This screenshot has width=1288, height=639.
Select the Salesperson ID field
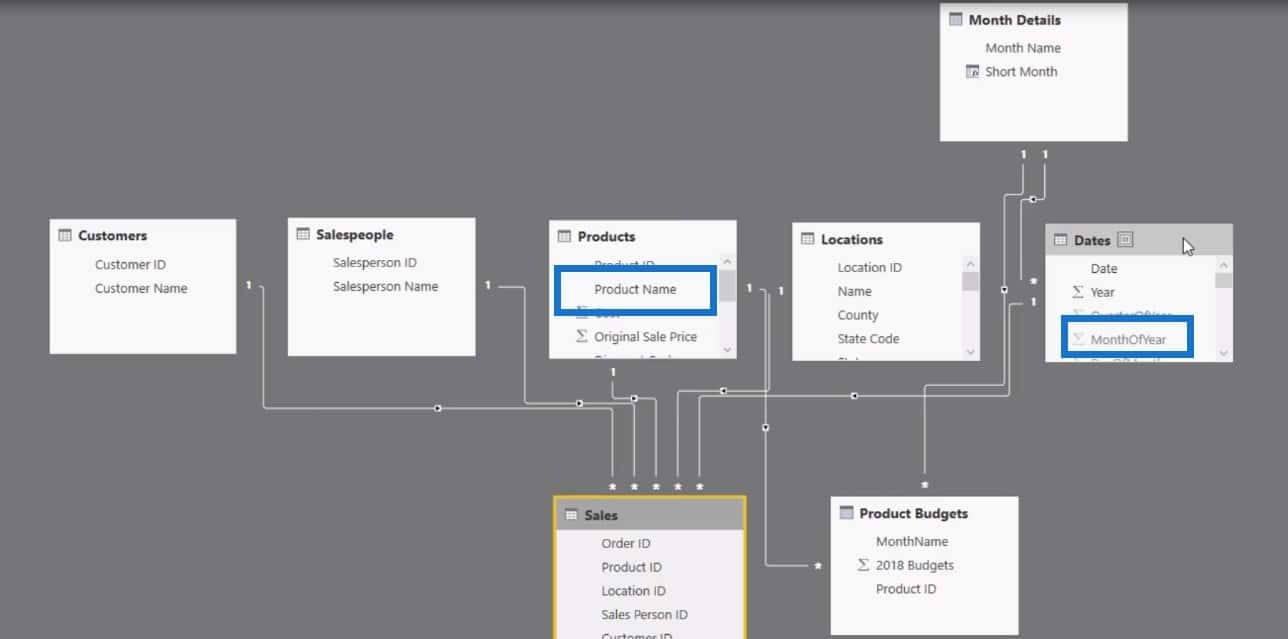point(375,263)
